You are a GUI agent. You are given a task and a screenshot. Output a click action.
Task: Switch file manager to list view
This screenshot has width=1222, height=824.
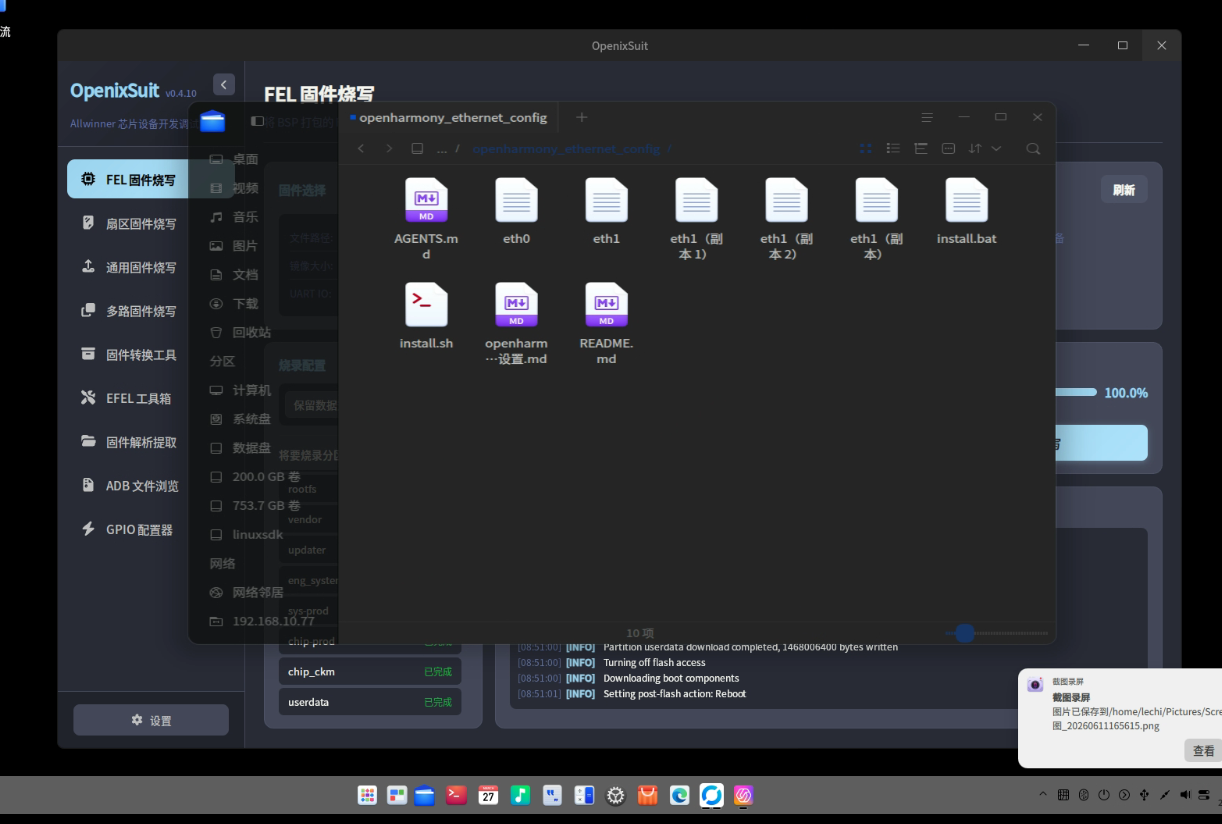[893, 148]
